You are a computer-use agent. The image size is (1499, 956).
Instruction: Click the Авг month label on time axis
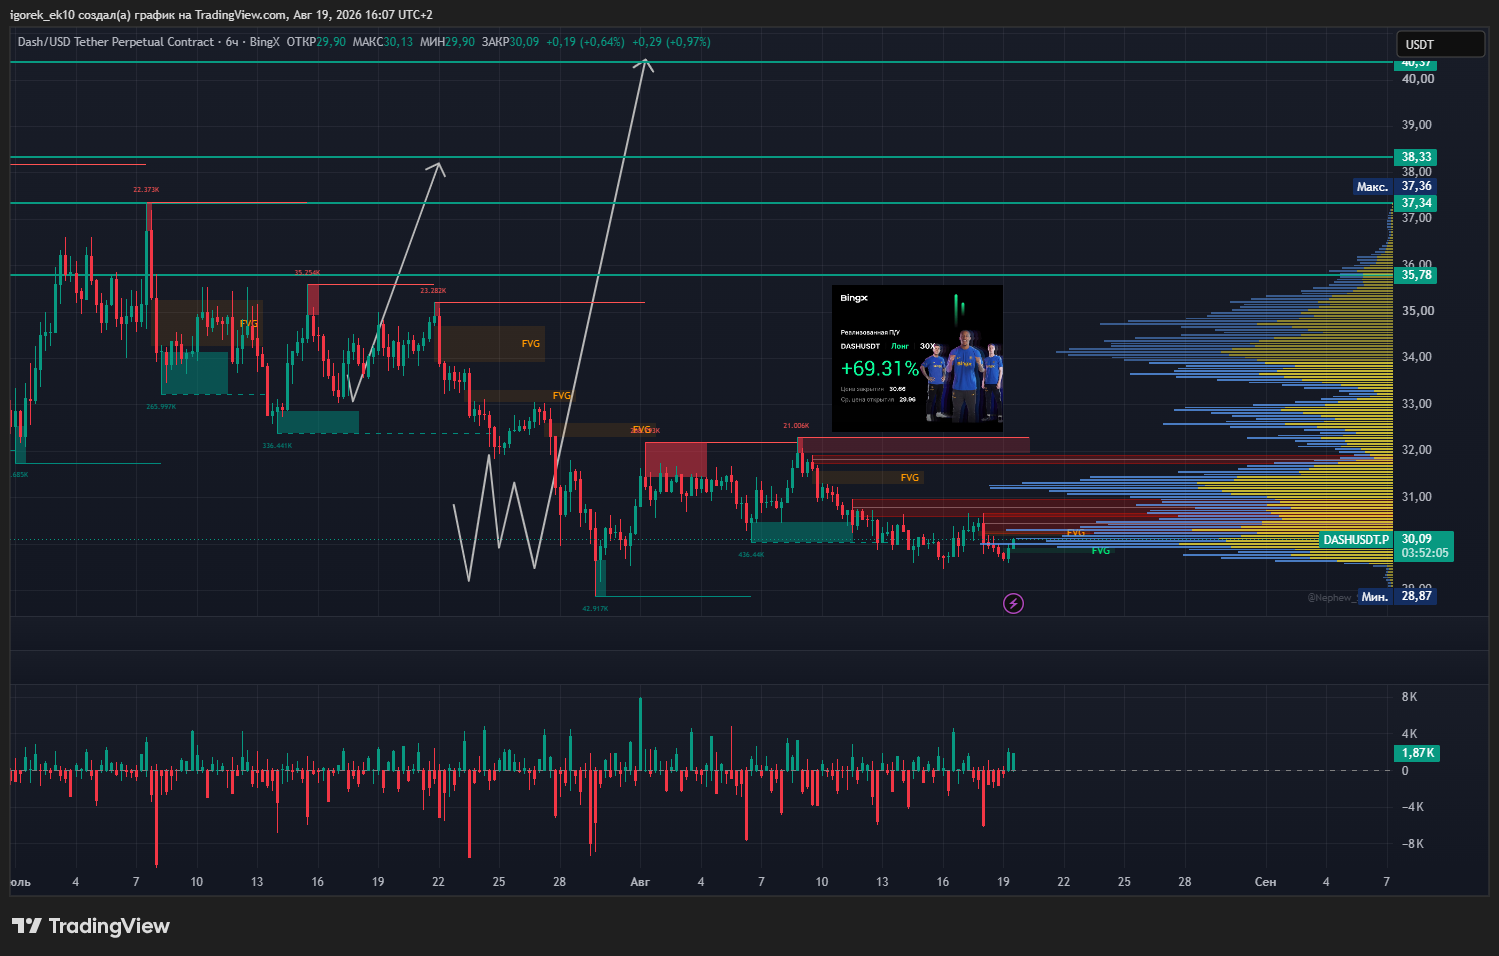pyautogui.click(x=640, y=882)
